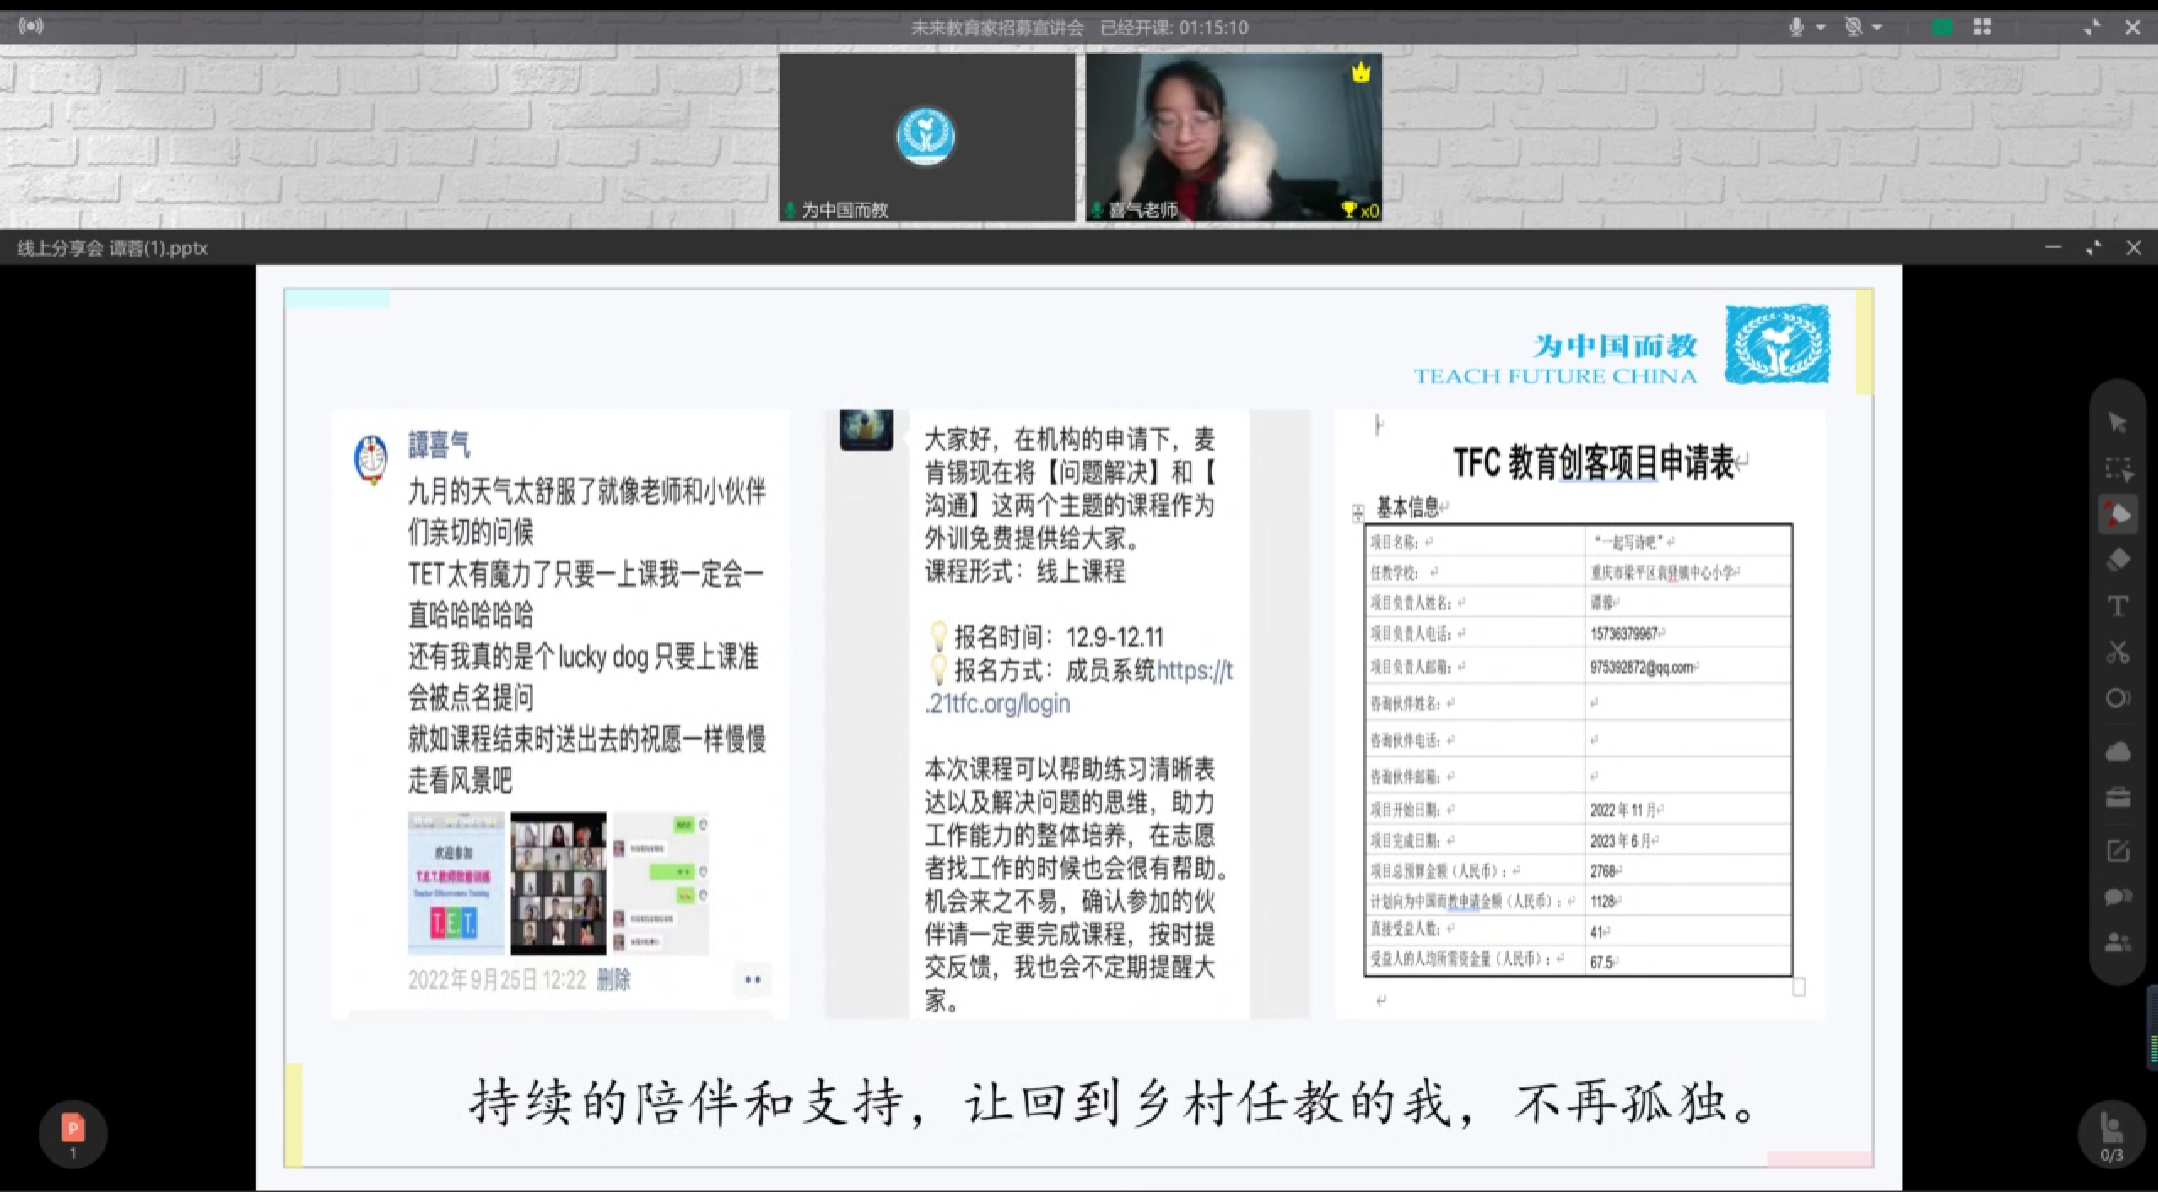Select the arrow pointer tool
Screen dimensions: 2158x1192
pos(2117,423)
